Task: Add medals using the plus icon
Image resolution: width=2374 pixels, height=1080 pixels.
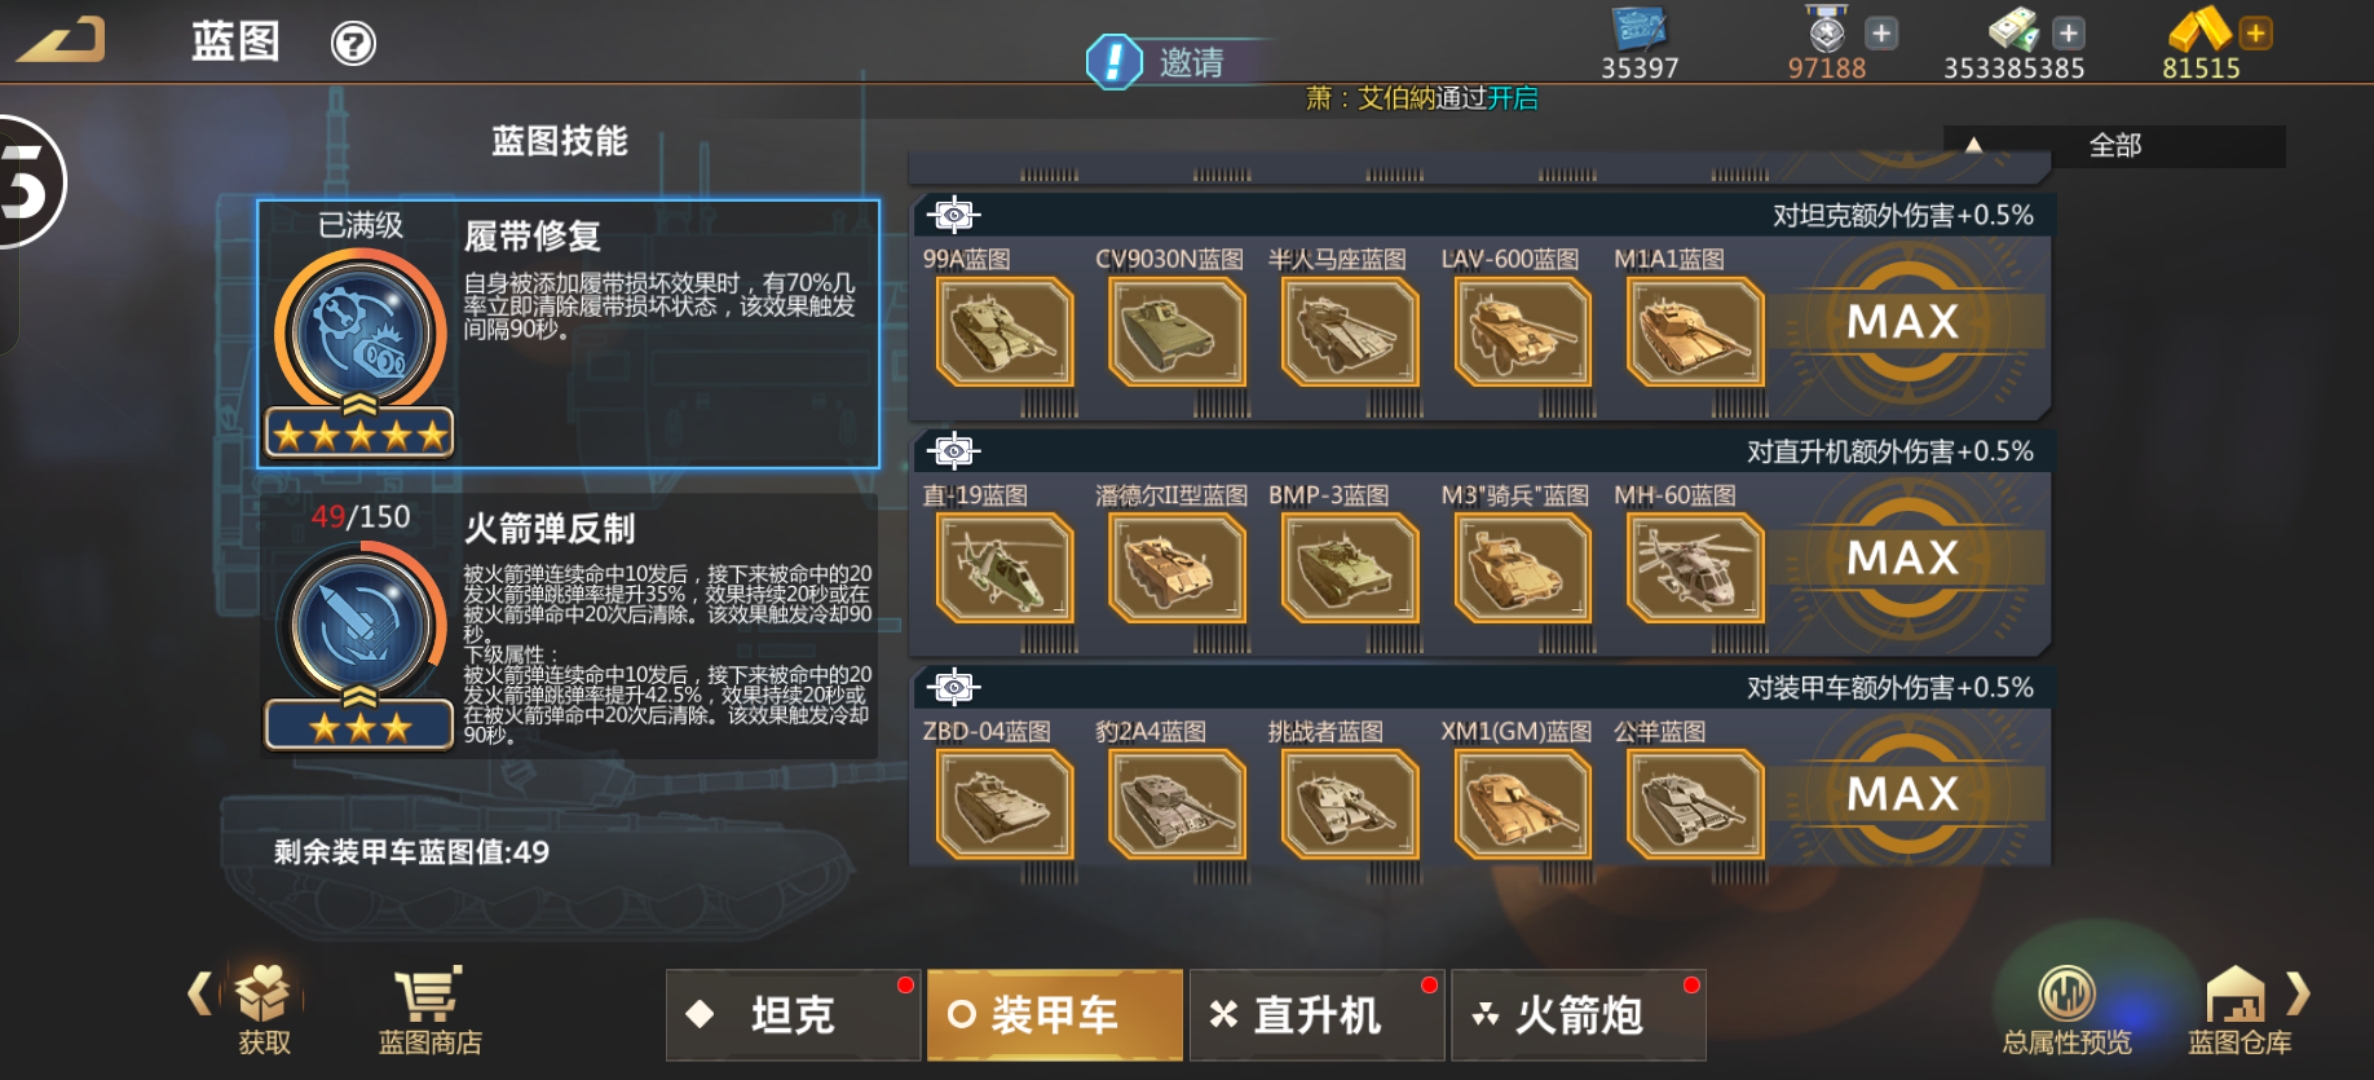Action: tap(1881, 33)
